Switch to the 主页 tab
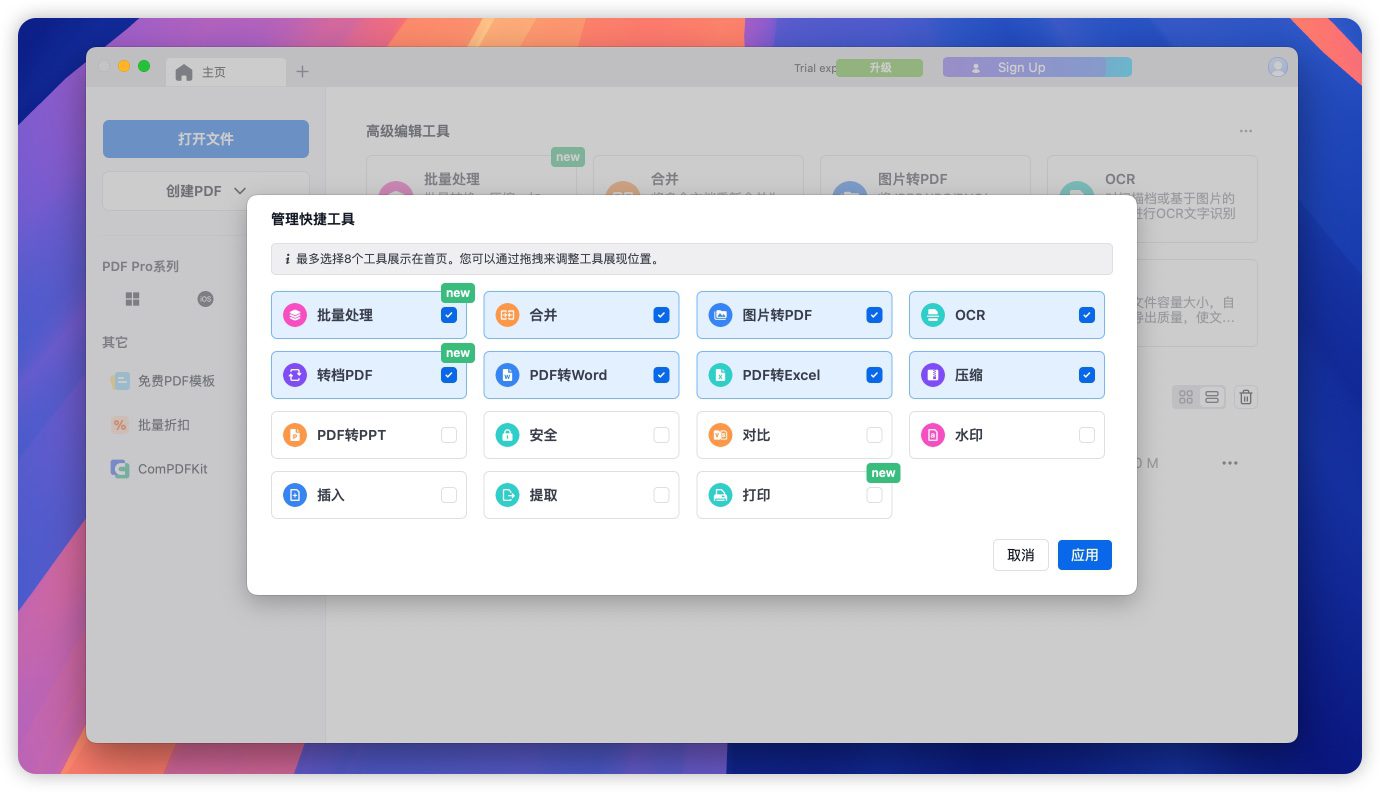Screen dimensions: 1380x792 click(213, 72)
